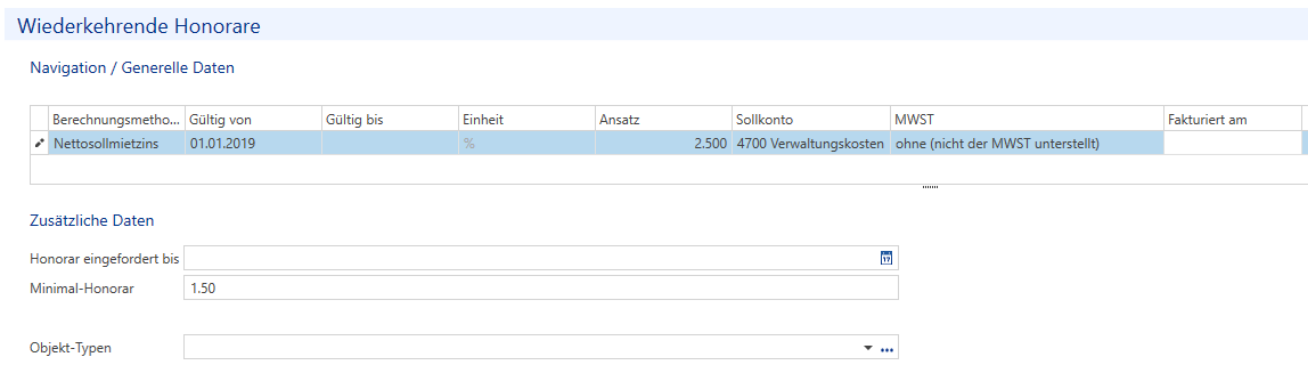Open calendar picker for Honorar eingefordert bis
This screenshot has width=1308, height=365.
coord(885,258)
